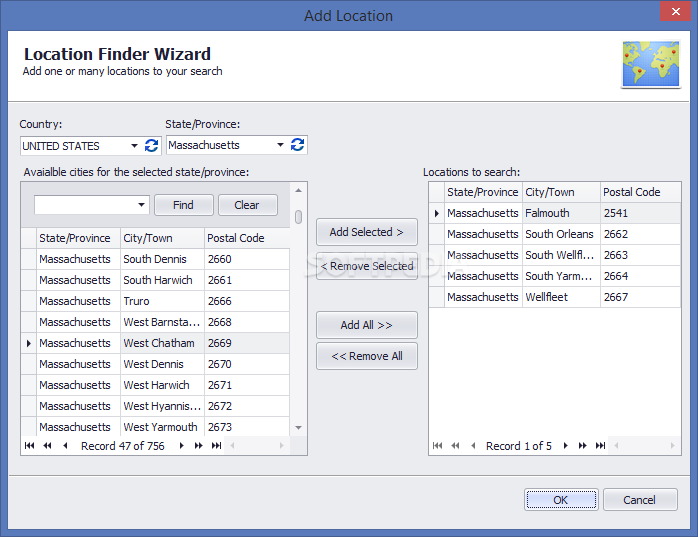This screenshot has height=537, width=698.
Task: Select the West Chatham row
Action: (155, 343)
